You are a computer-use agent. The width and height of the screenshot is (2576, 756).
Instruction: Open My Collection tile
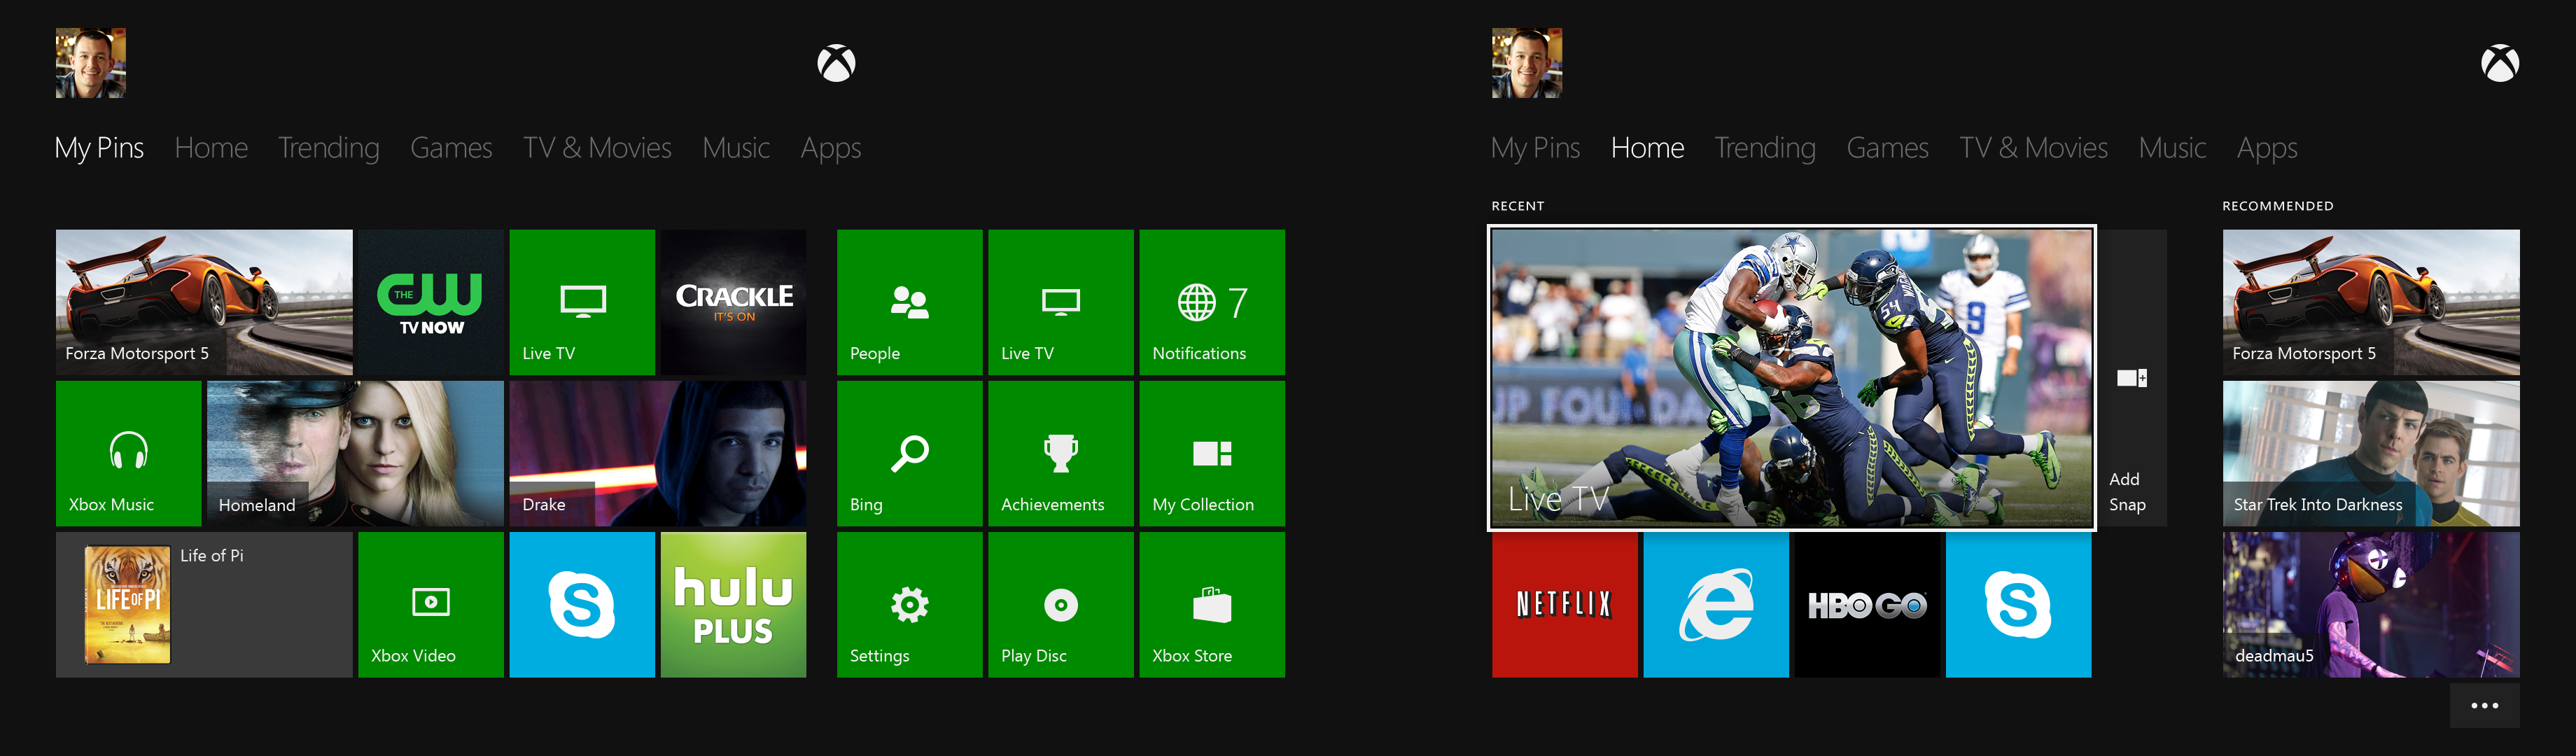coord(1211,453)
